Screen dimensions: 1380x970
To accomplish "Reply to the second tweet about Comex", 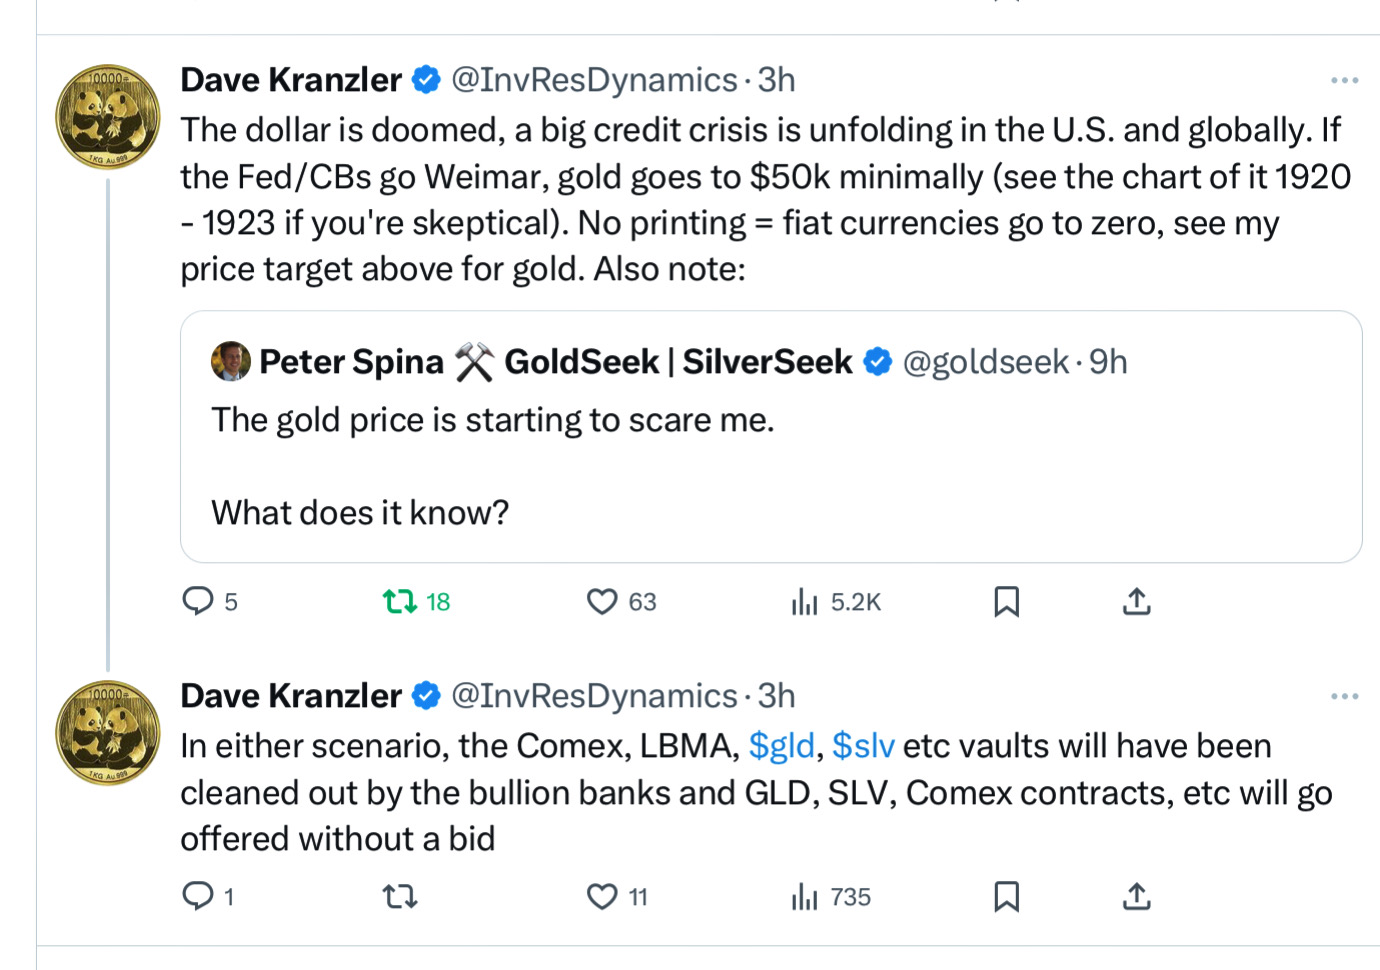I will pos(198,896).
